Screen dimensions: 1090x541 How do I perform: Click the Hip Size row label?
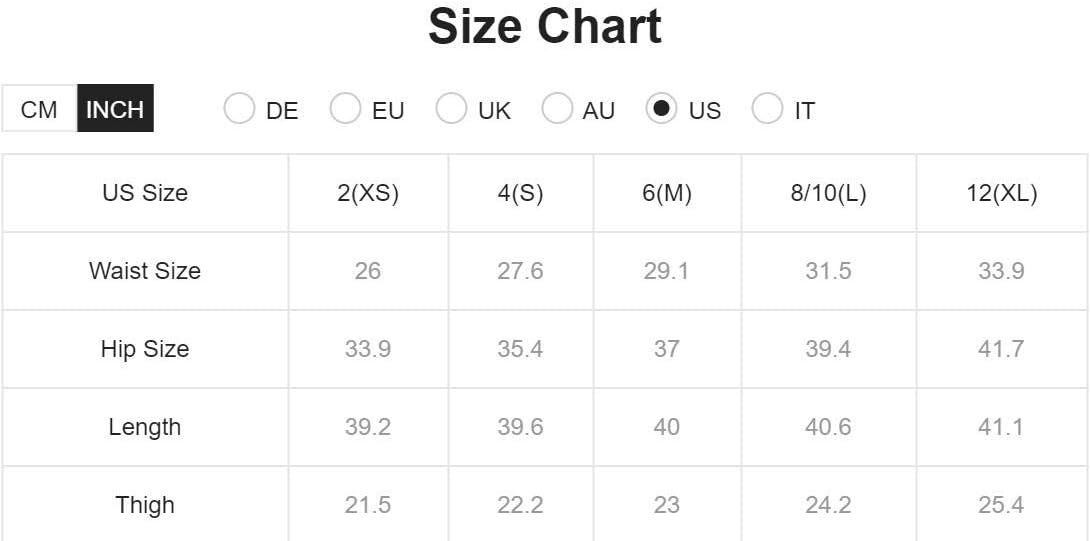[145, 349]
